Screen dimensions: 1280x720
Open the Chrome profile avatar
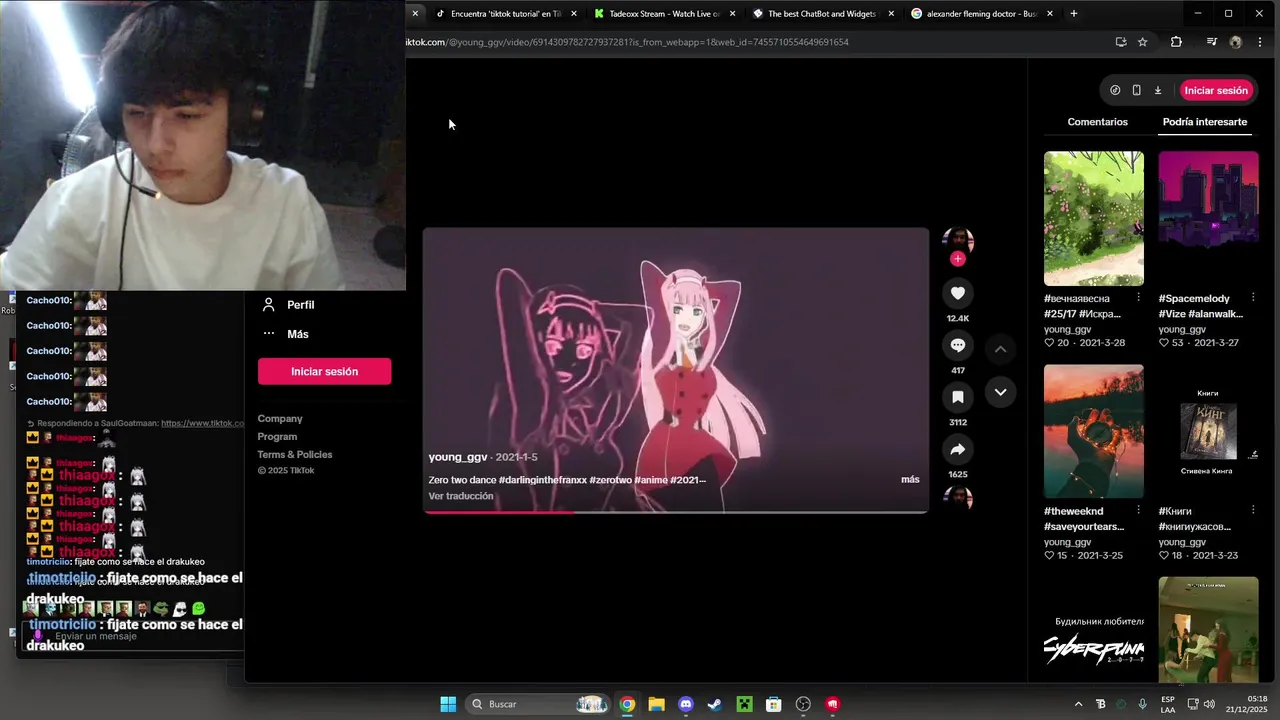(x=1236, y=42)
